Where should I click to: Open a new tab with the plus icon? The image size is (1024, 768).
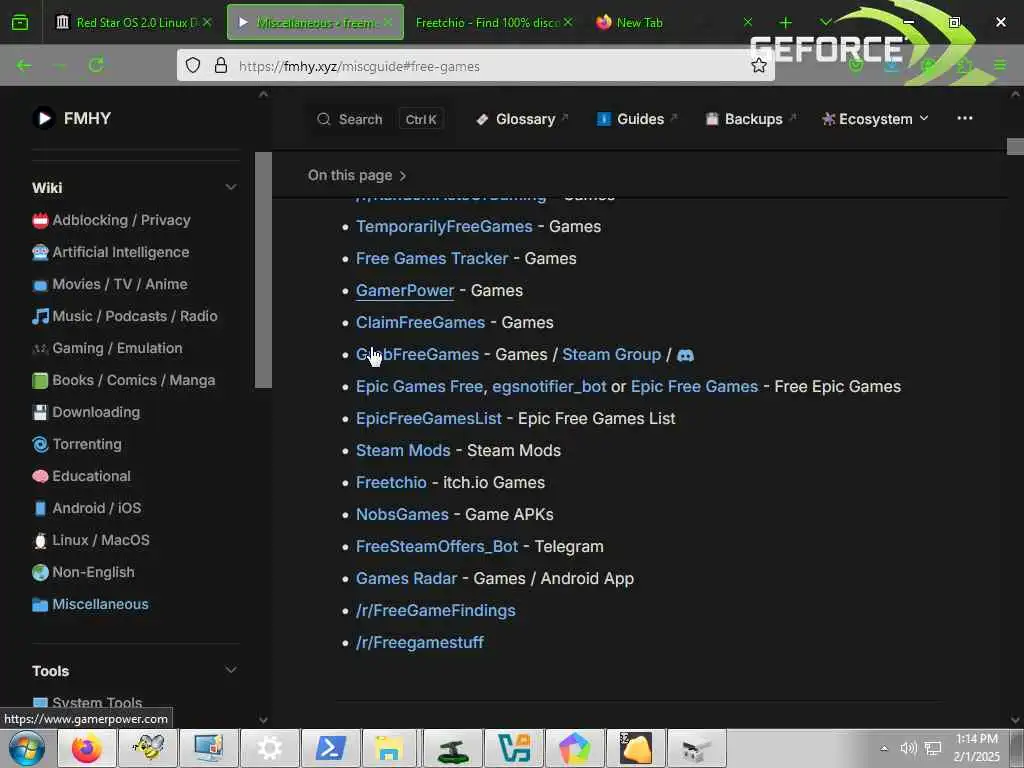(x=785, y=23)
